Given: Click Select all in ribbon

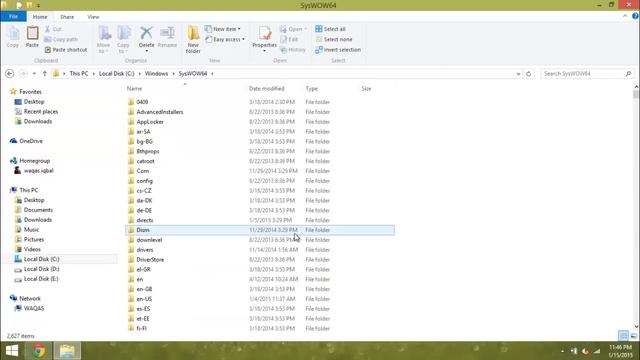Looking at the screenshot, I should (x=330, y=29).
